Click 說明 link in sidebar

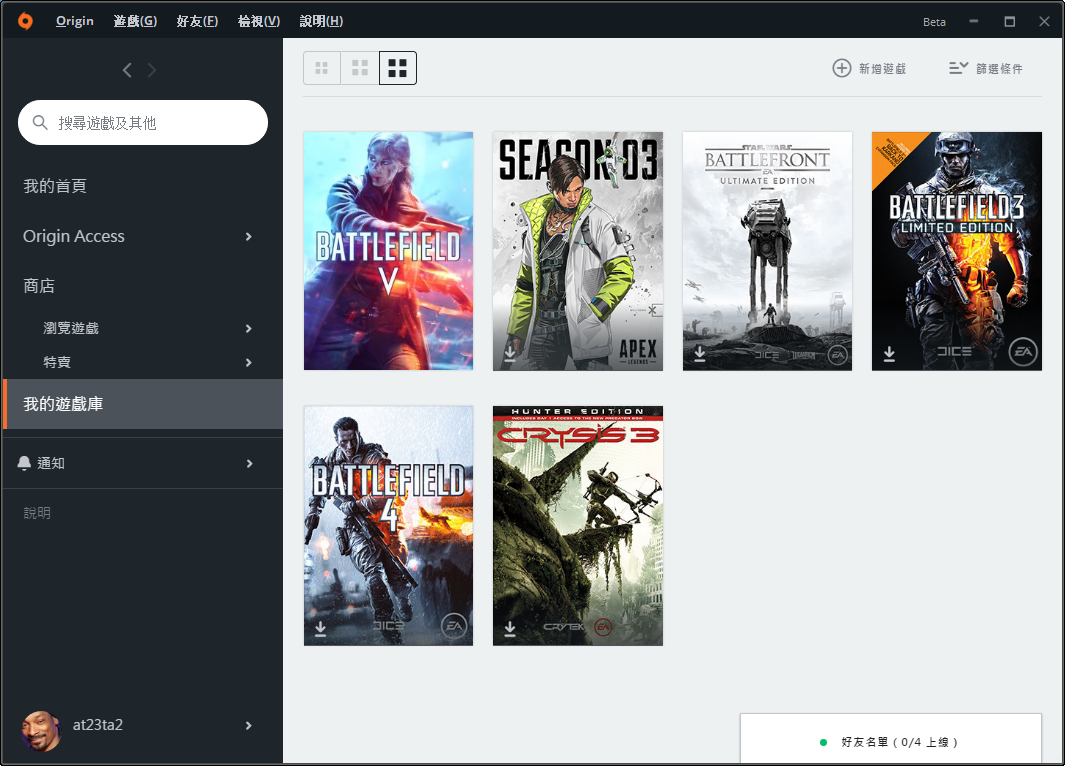point(37,513)
